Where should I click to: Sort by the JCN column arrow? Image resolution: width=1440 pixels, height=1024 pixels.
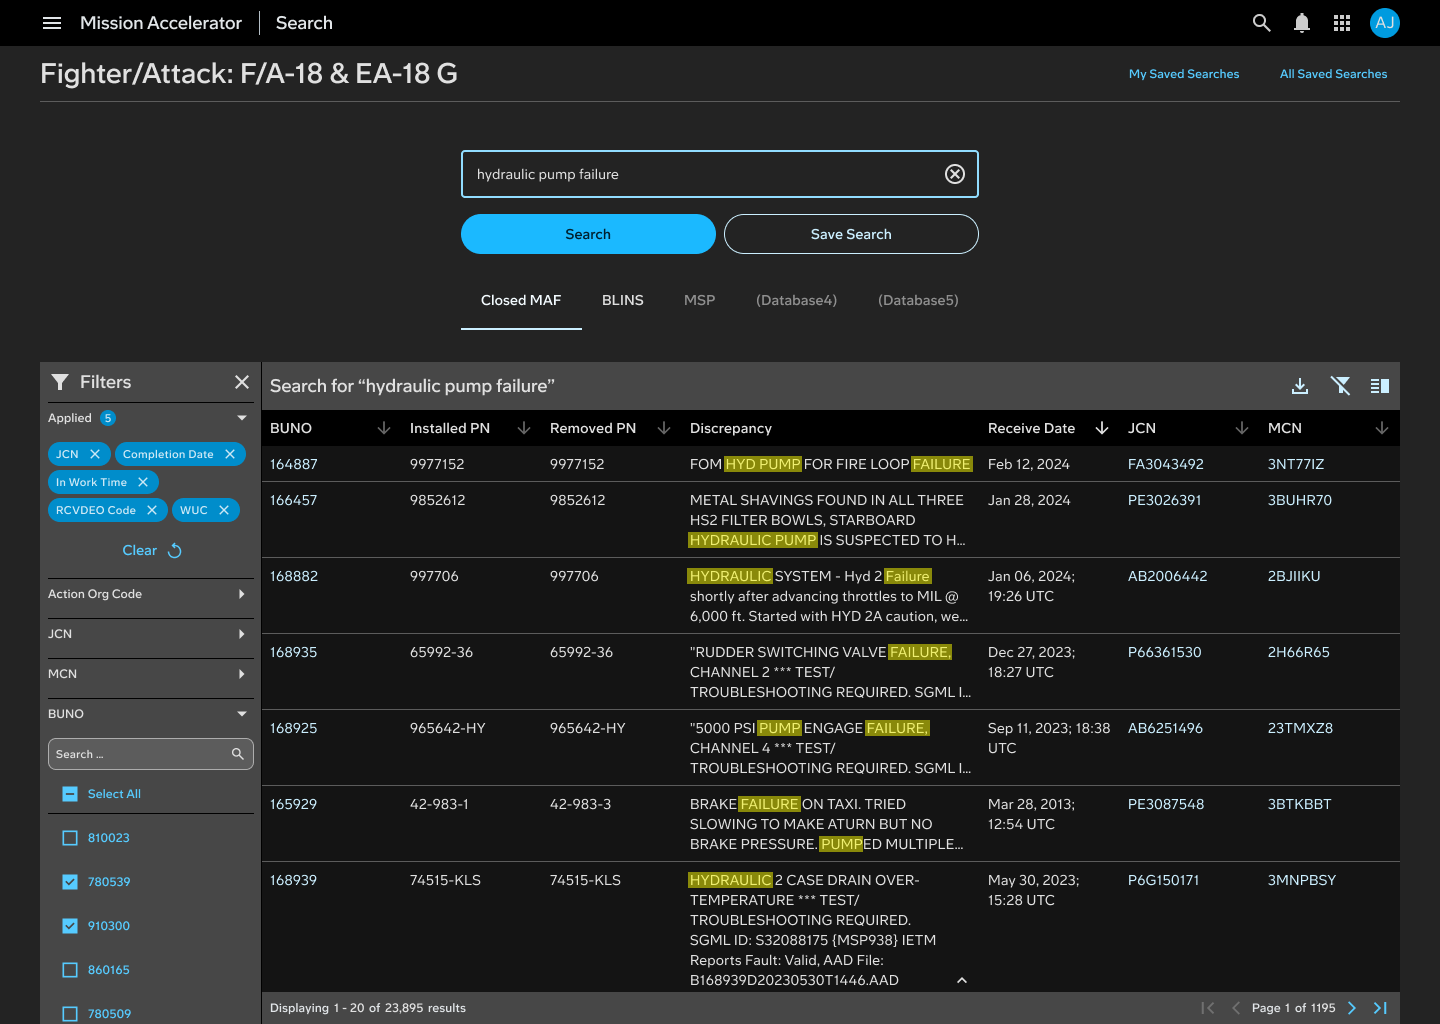(x=1242, y=428)
